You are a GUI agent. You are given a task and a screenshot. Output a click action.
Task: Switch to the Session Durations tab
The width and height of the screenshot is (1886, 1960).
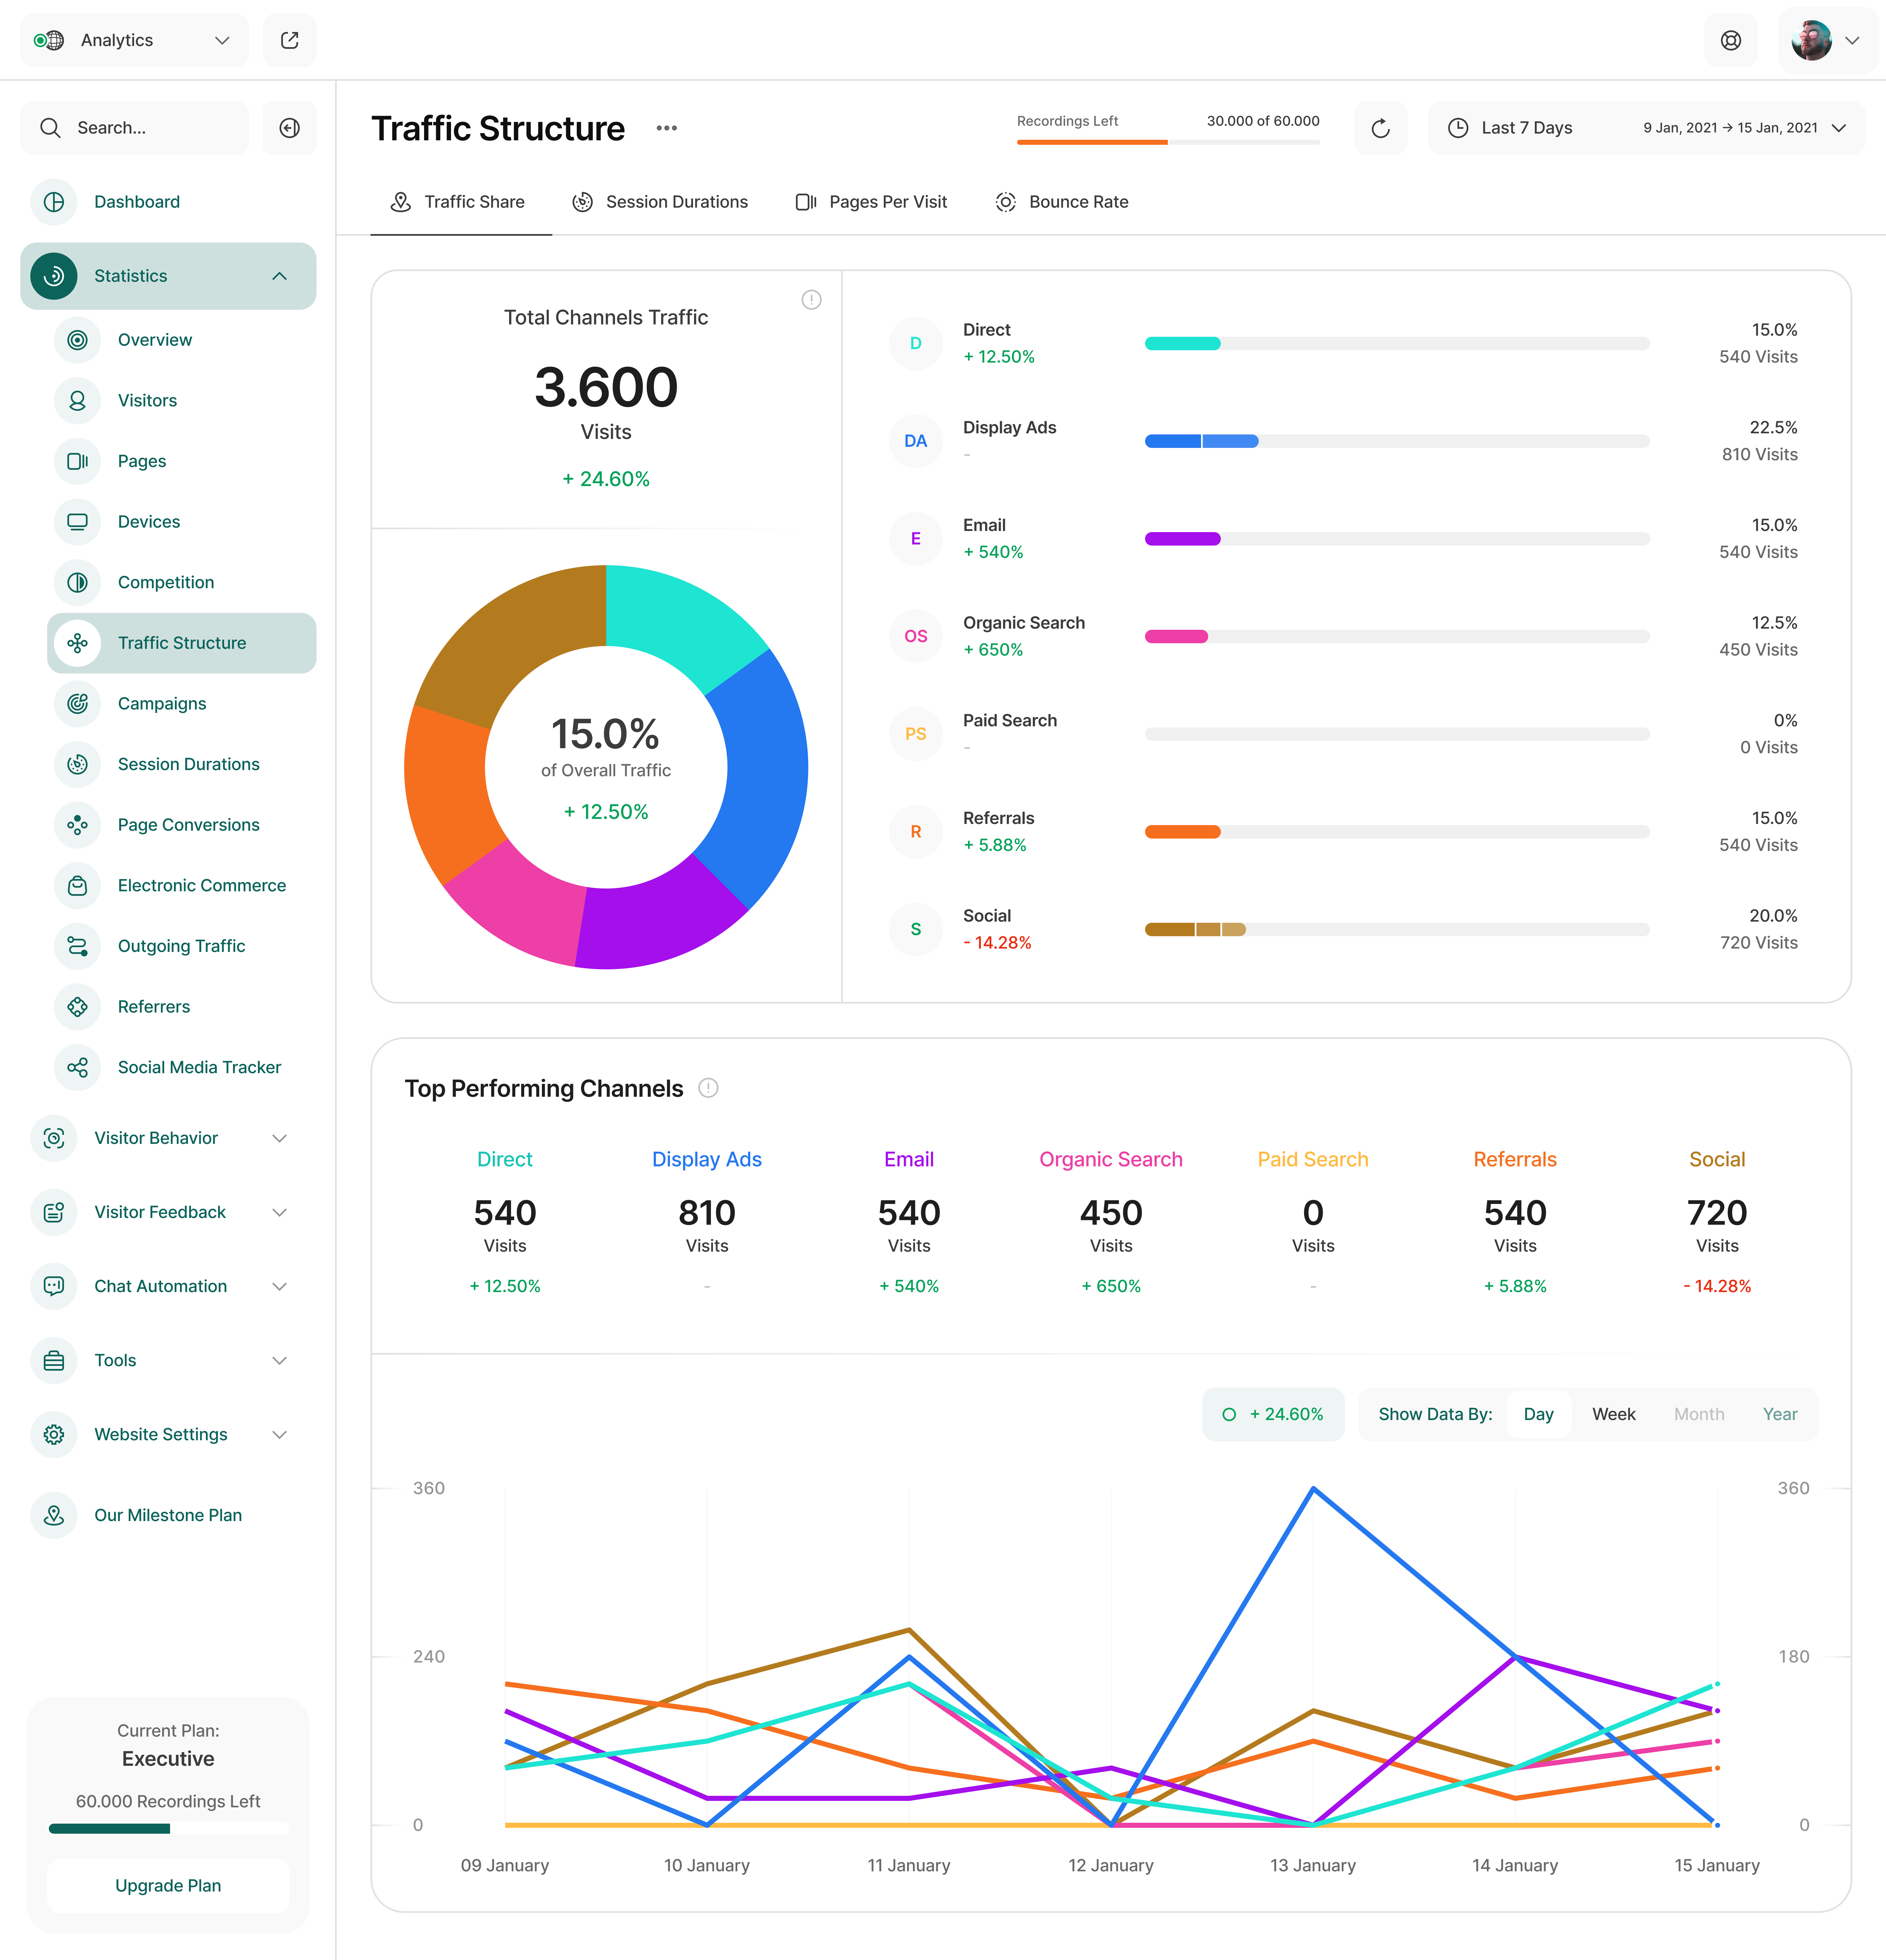pos(660,202)
